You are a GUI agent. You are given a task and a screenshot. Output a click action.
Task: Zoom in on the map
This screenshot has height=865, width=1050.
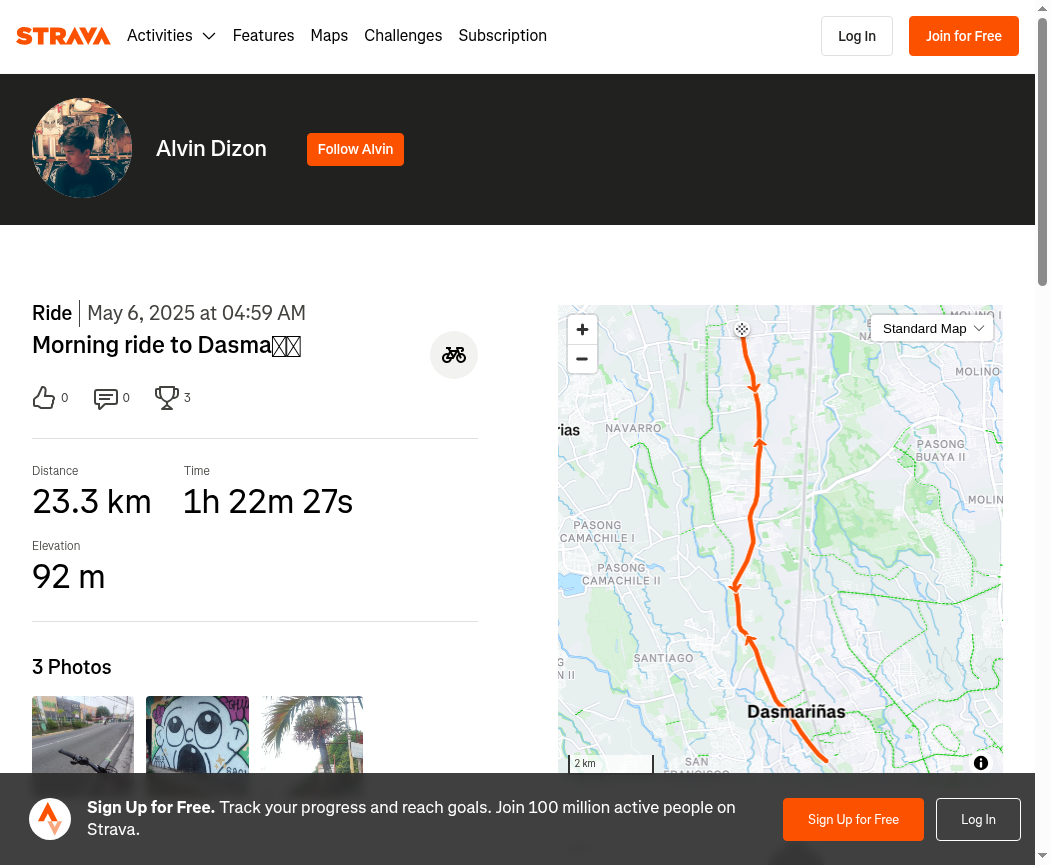[582, 329]
